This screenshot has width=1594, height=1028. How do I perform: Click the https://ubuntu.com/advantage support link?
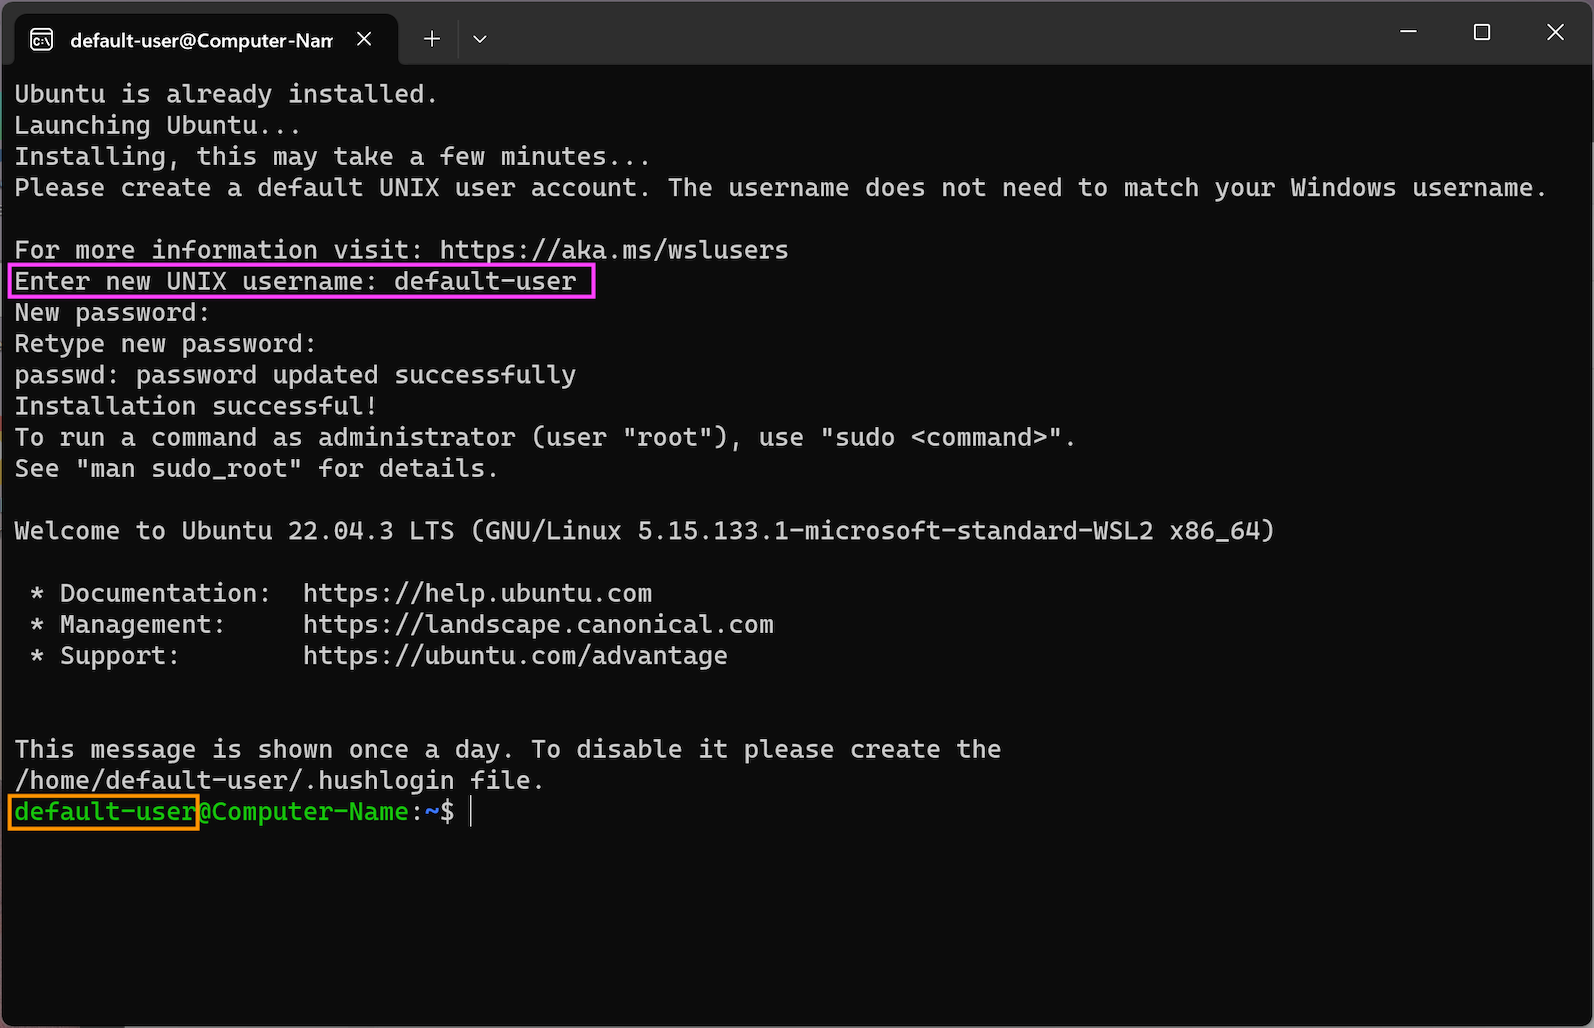coord(515,655)
